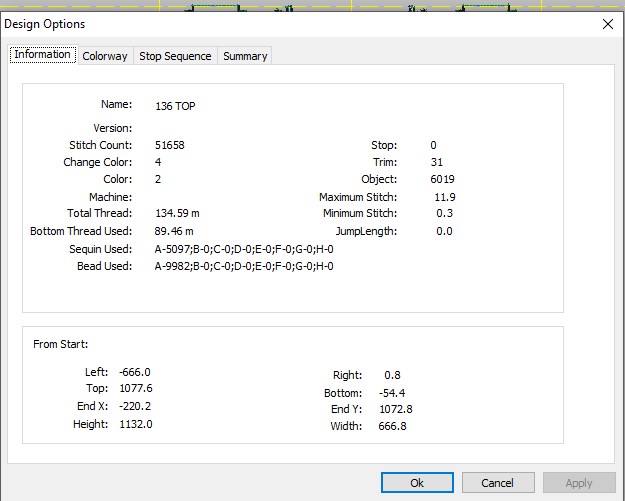Image resolution: width=625 pixels, height=501 pixels.
Task: Click the greyed Apply button
Action: click(579, 483)
